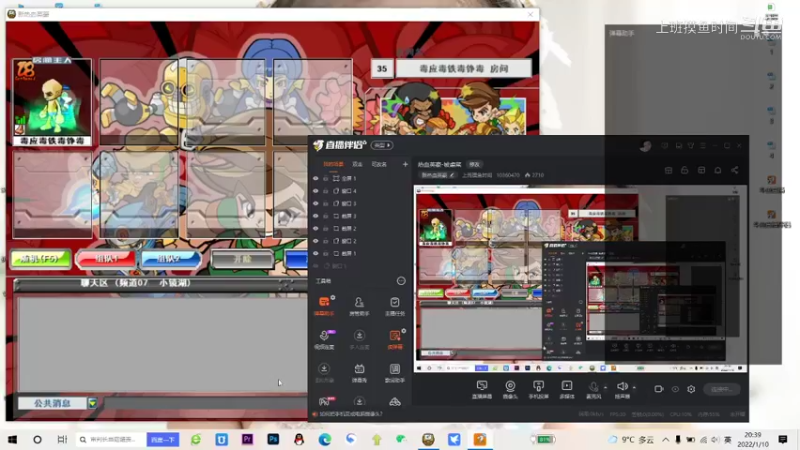Open the 数据助手 tool icon
The width and height of the screenshot is (800, 450).
[x=394, y=373]
